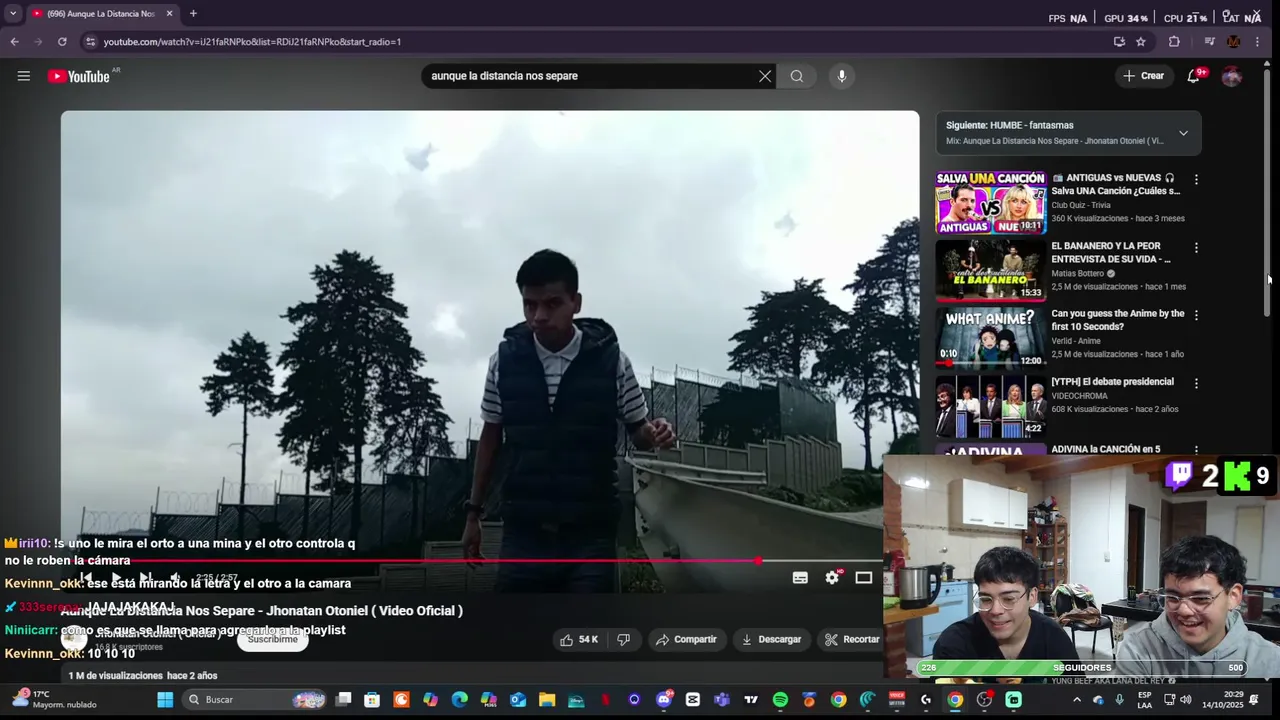The height and width of the screenshot is (720, 1280).
Task: Open Club Quiz - Trivia channel name
Action: coord(1081,205)
